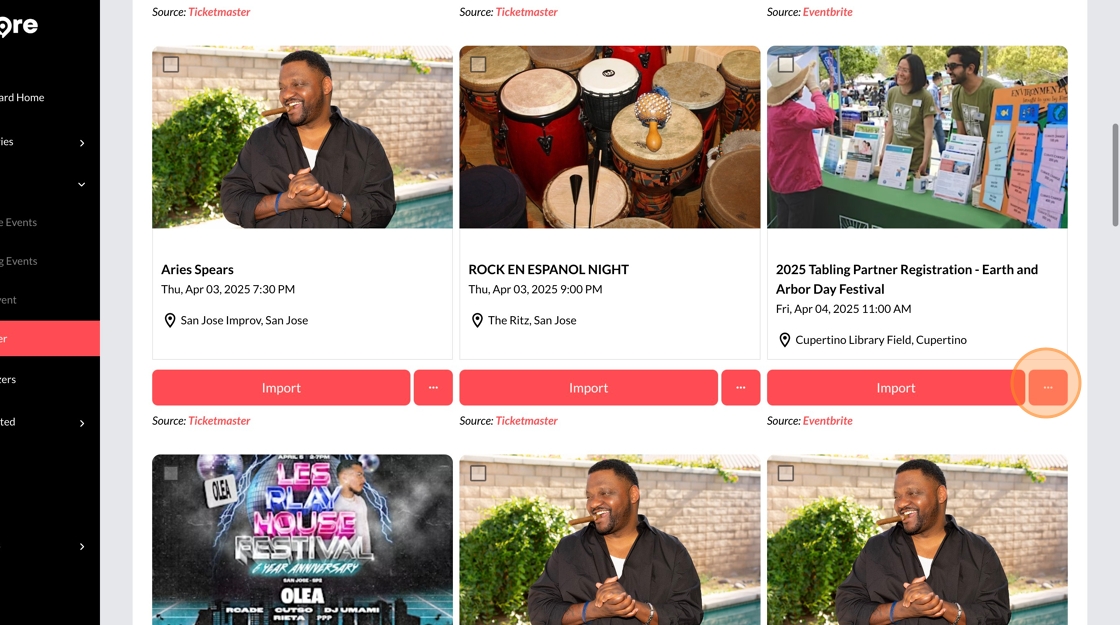The image size is (1120, 625).
Task: Open Dashboard Home in sidebar
Action: (x=22, y=97)
